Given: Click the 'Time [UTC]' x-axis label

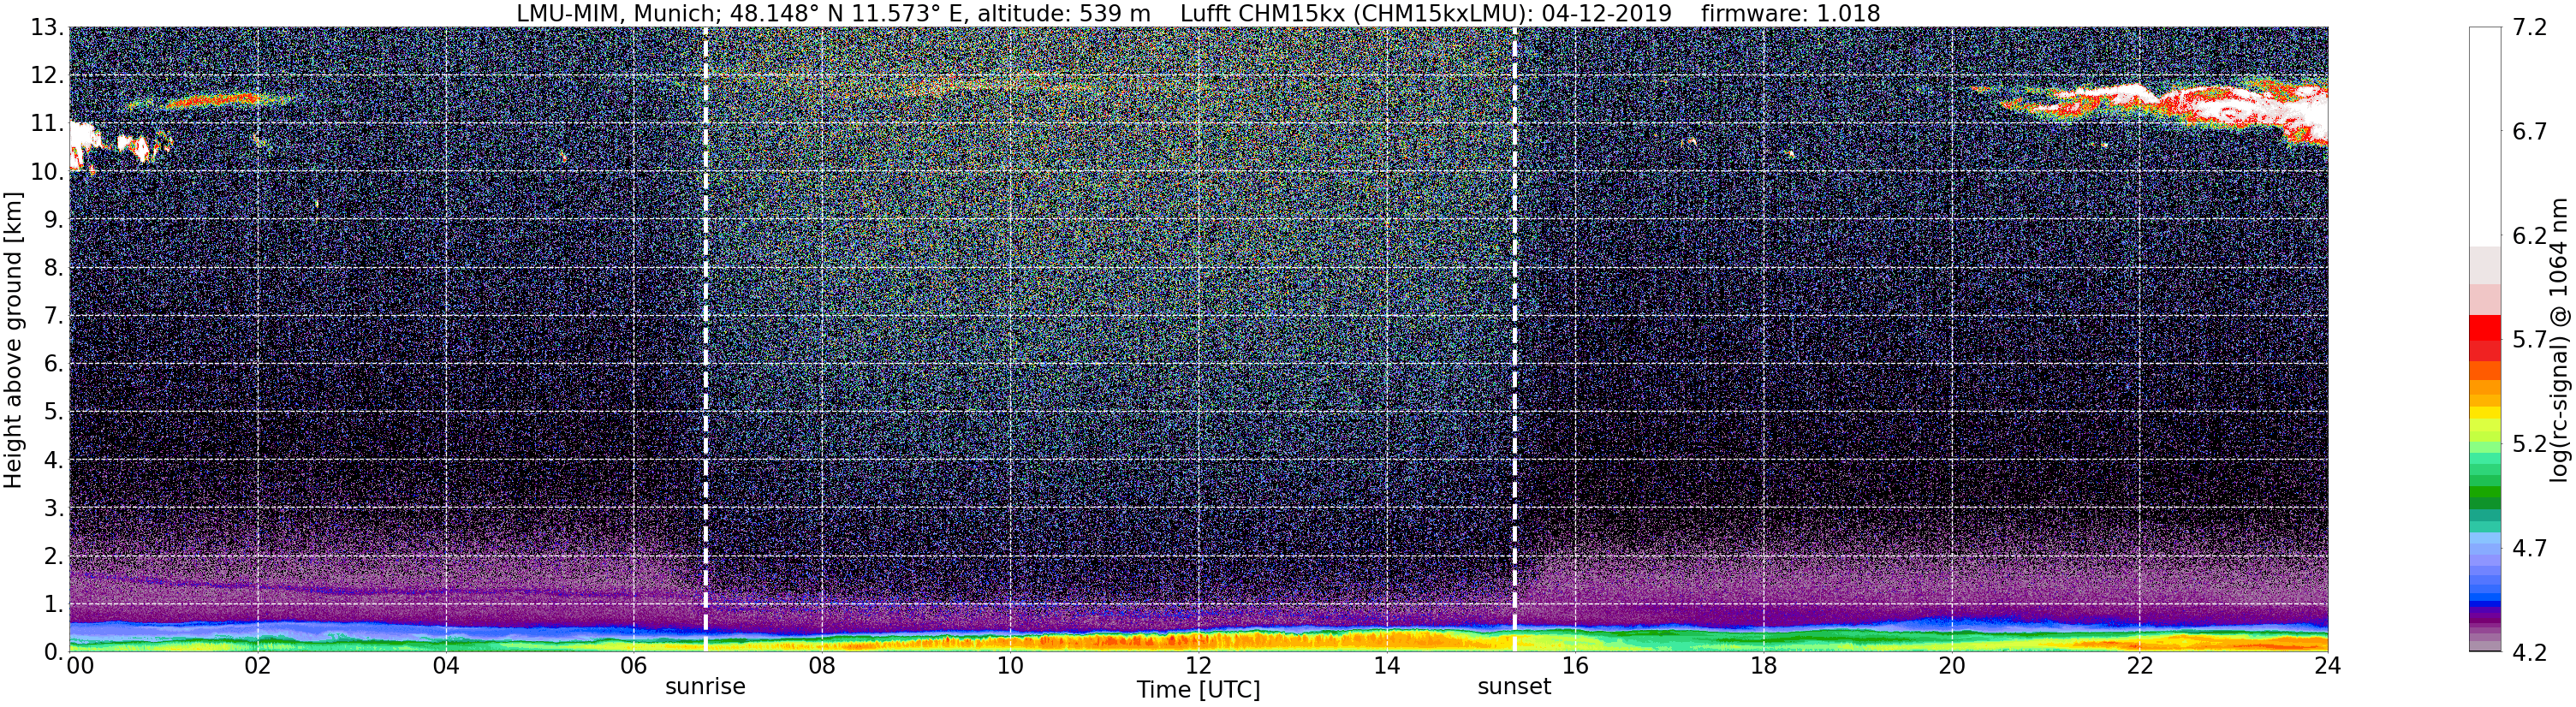Looking at the screenshot, I should [x=1198, y=690].
